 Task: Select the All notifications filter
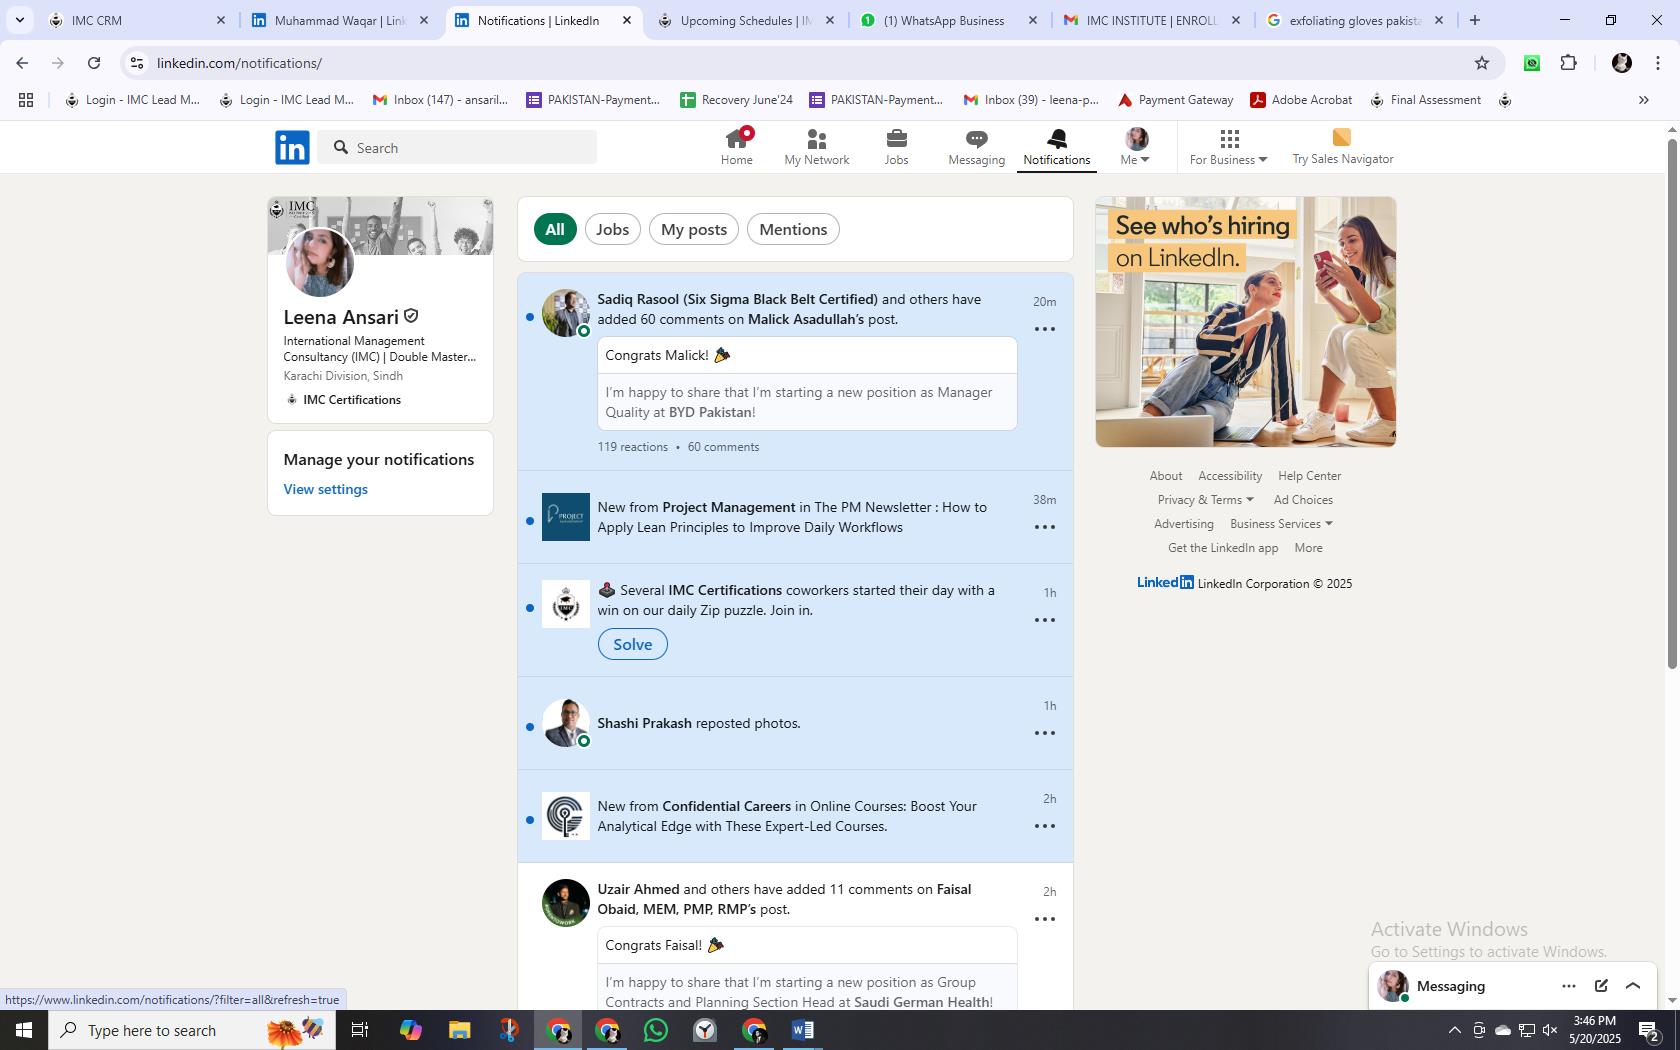click(x=555, y=229)
